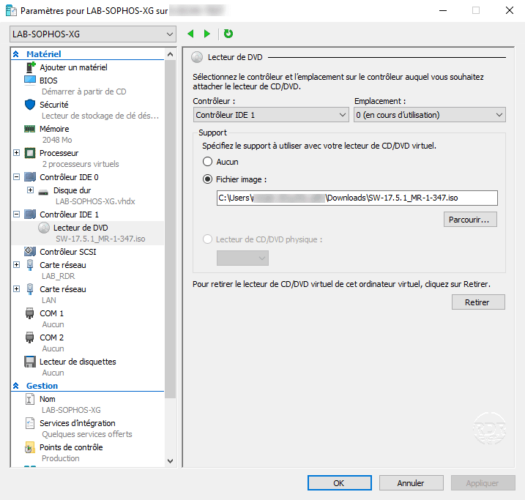Select the Aucun radio button
Image resolution: width=525 pixels, height=500 pixels.
208,162
